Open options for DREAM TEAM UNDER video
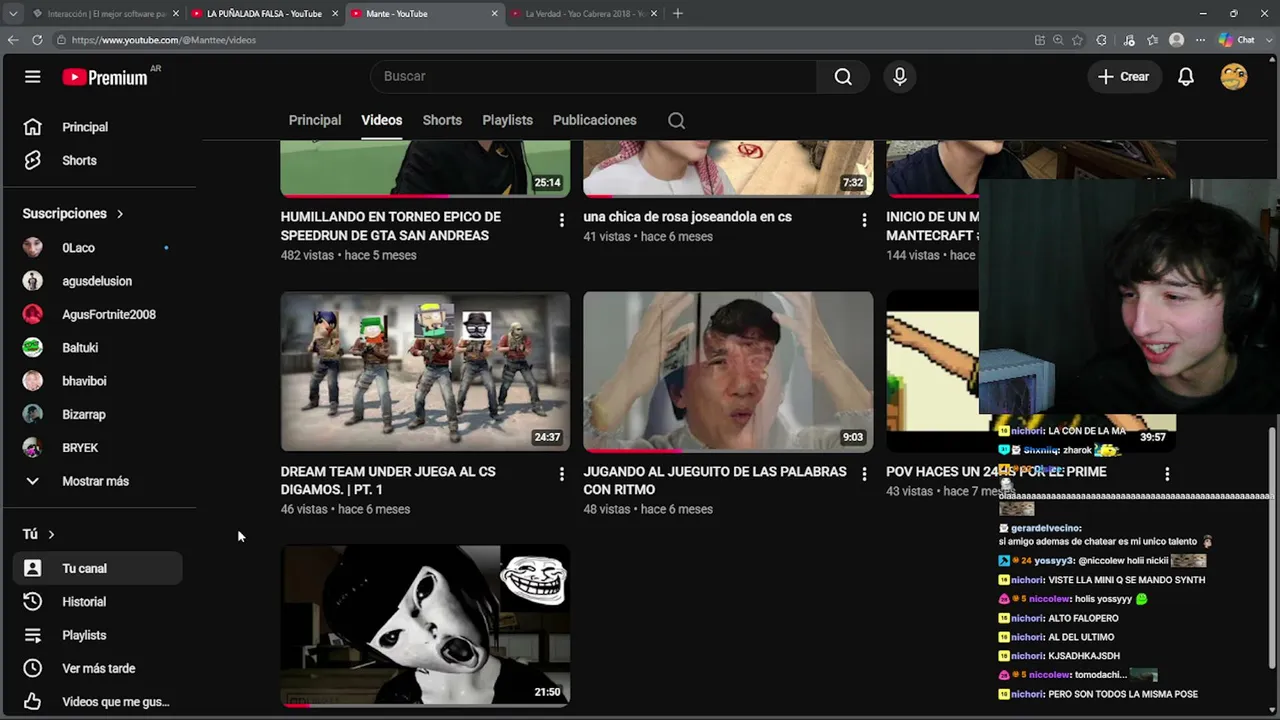This screenshot has width=1280, height=720. [561, 474]
